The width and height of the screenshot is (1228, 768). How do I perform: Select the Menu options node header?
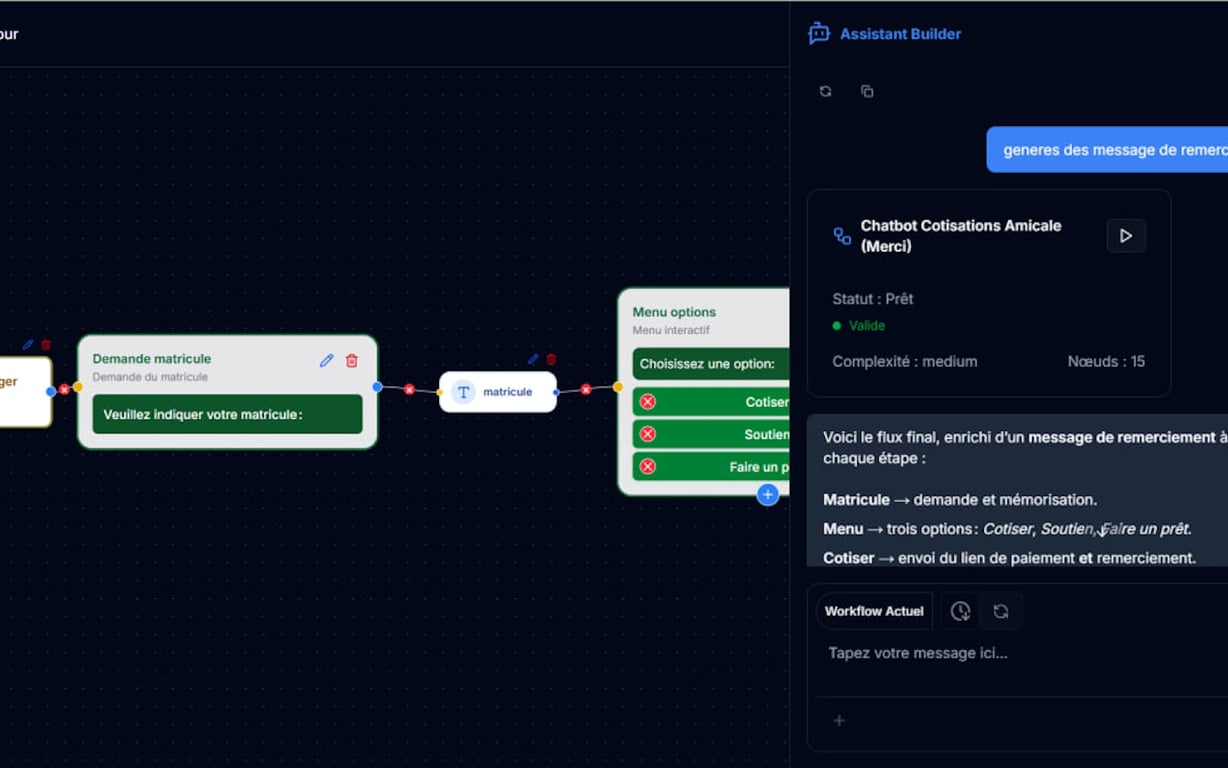[x=674, y=311]
